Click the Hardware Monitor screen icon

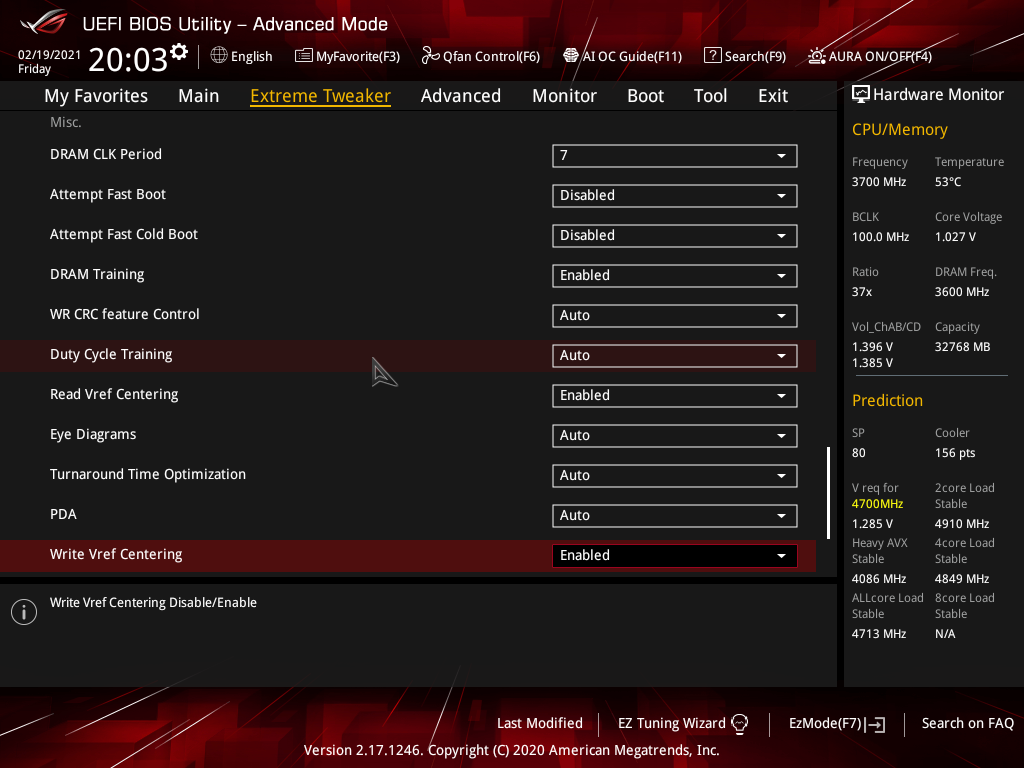tap(861, 95)
